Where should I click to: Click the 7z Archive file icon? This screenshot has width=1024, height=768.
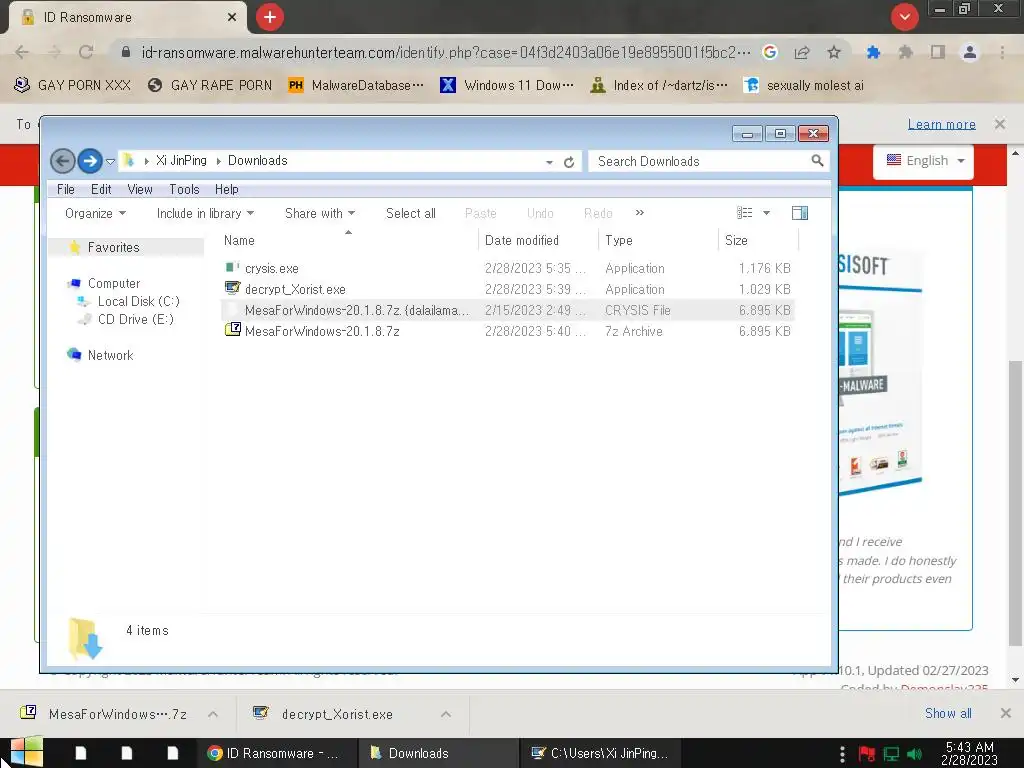click(x=232, y=330)
